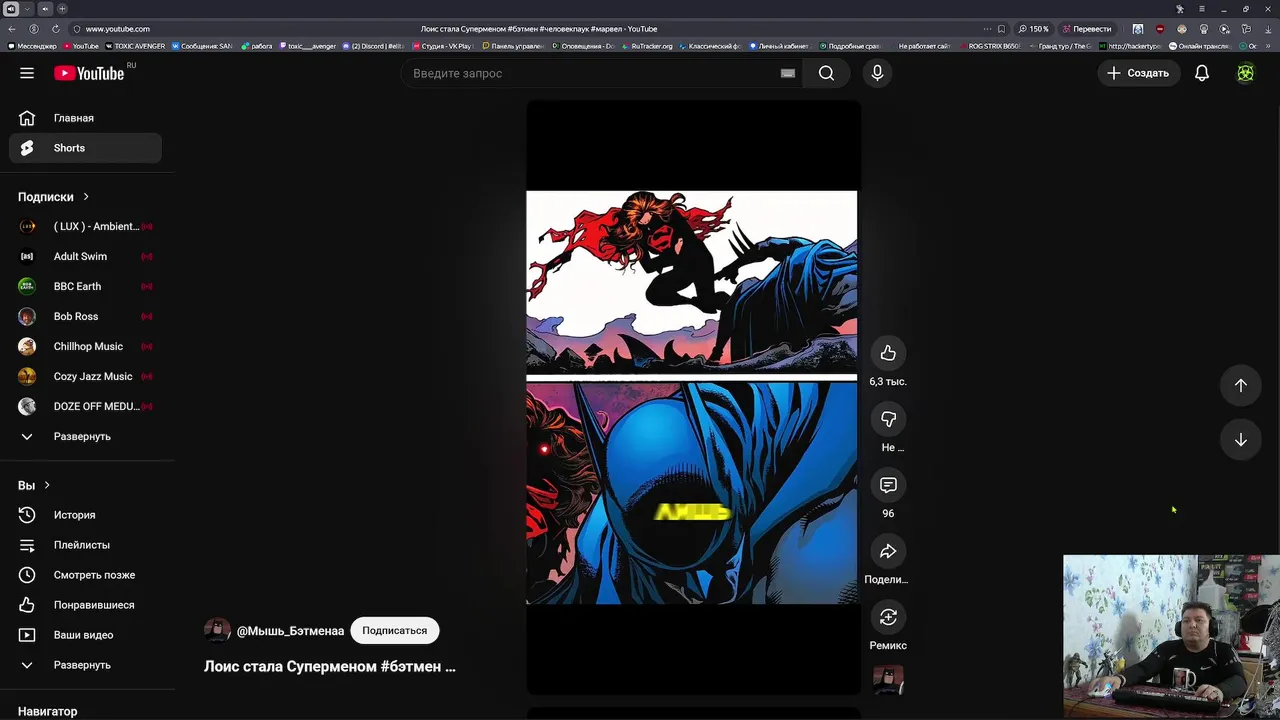The width and height of the screenshot is (1280, 720).
Task: Share the short with Поделиться arrow
Action: (x=888, y=551)
